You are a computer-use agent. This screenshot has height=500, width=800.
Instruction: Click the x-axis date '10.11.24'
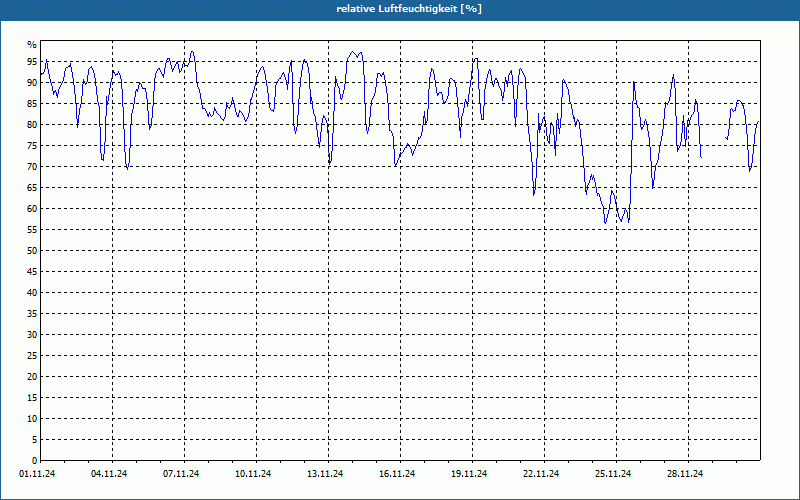point(253,474)
